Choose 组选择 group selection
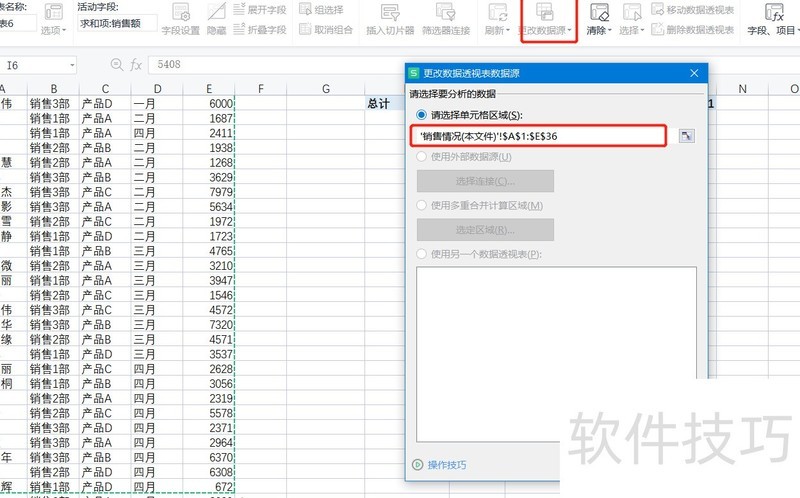The image size is (800, 498). (x=321, y=10)
